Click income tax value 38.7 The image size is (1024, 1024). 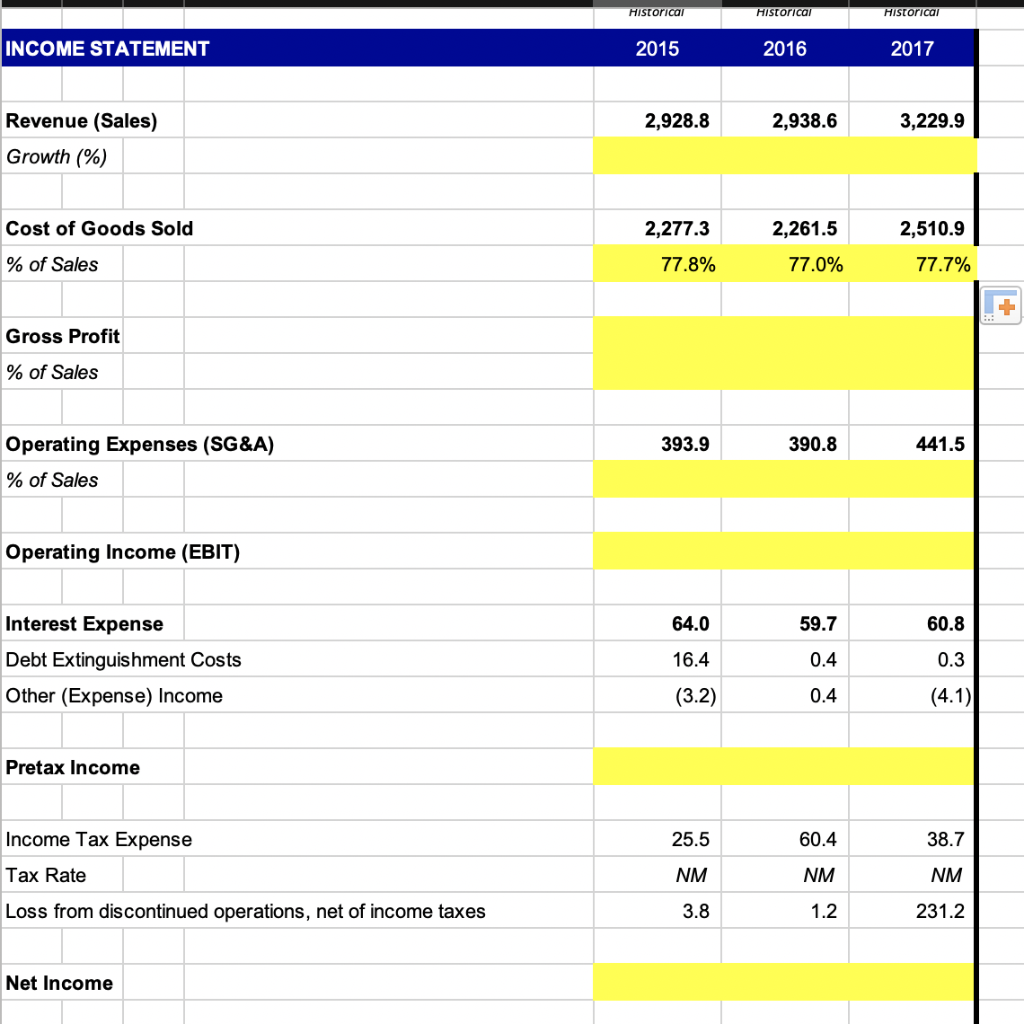coord(946,839)
